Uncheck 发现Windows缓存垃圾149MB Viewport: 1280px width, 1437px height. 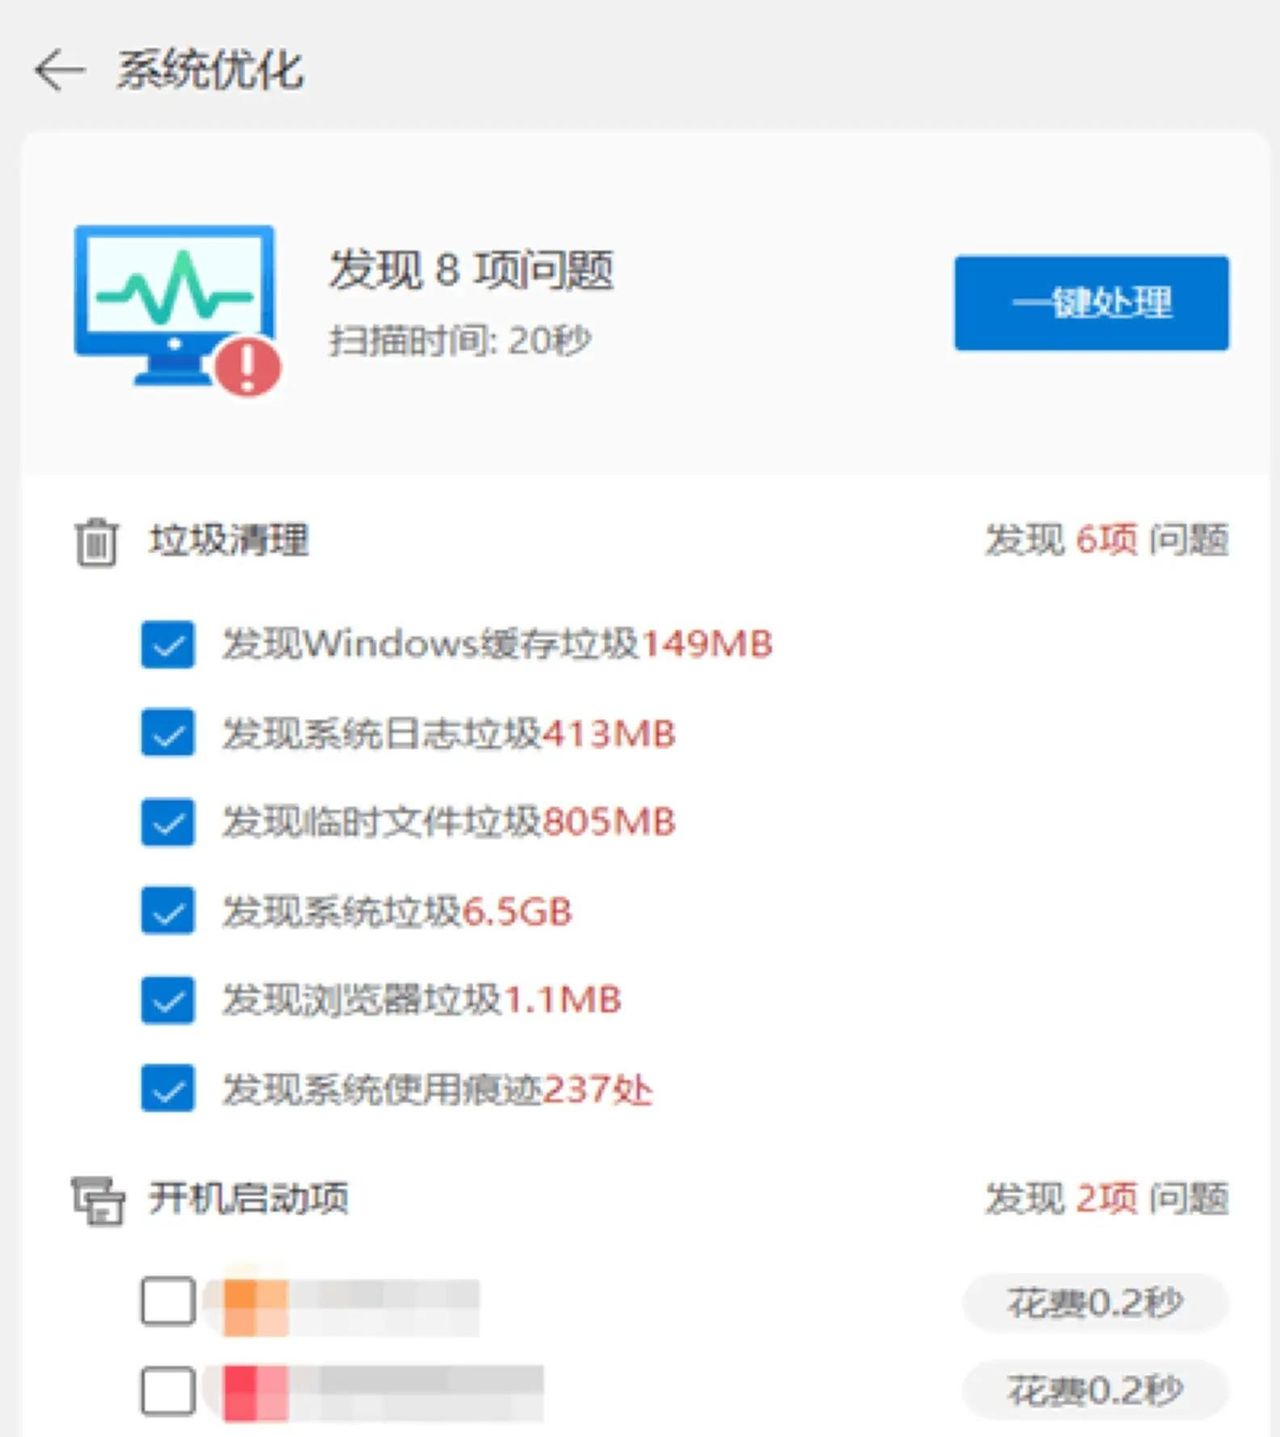point(168,645)
